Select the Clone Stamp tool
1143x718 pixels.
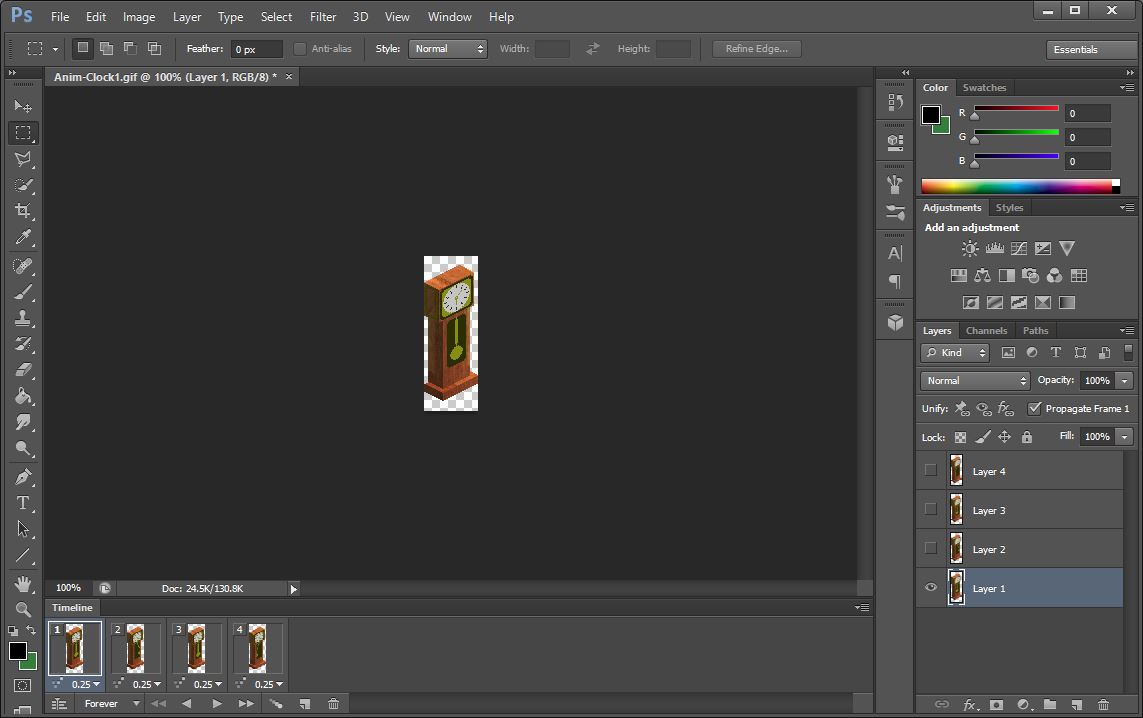[23, 319]
